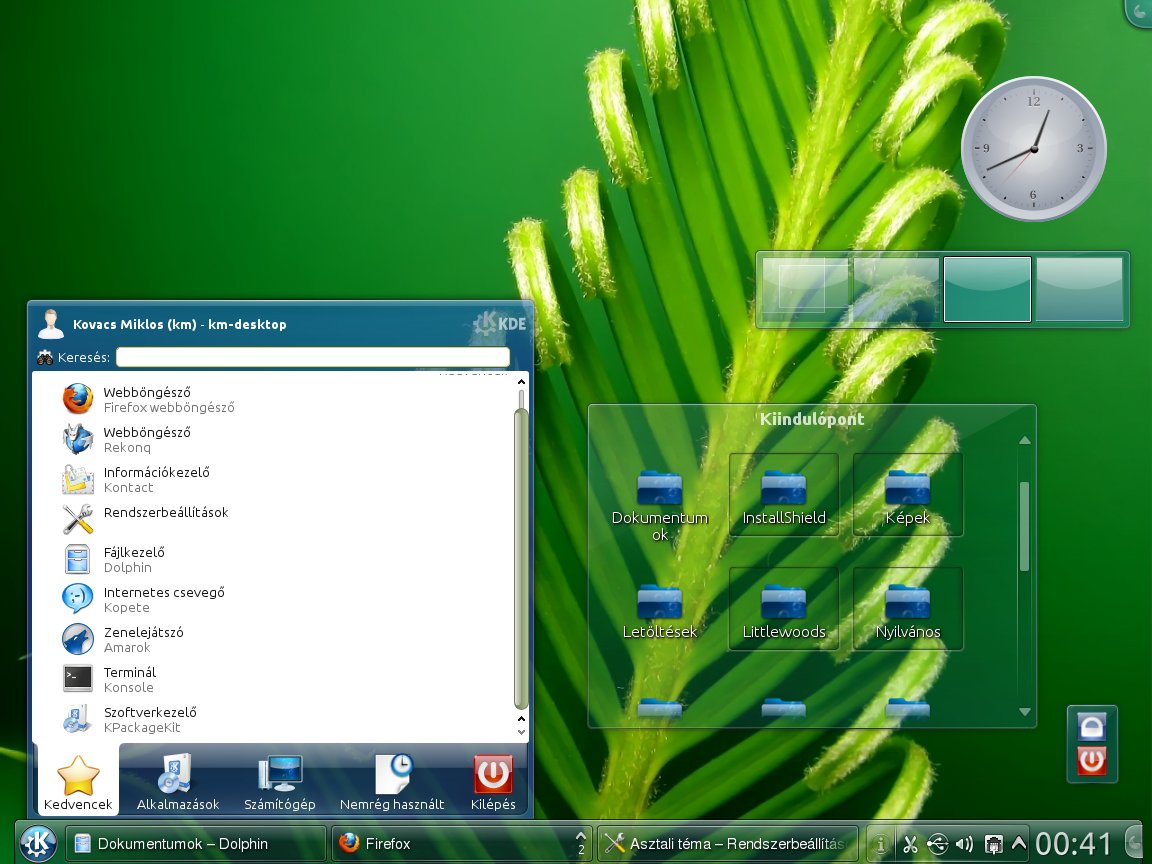Switch to first virtual desktop in pager
Viewport: 1152px width, 864px height.
tap(804, 289)
